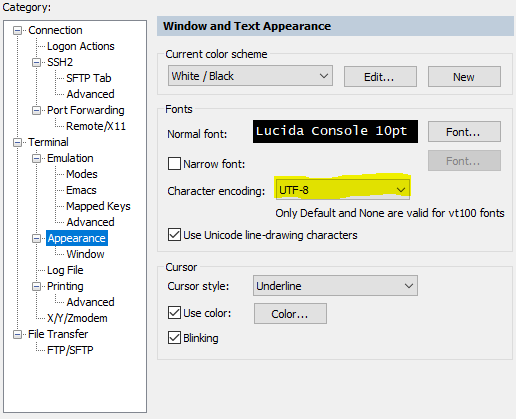The image size is (516, 419).
Task: Open the color scheme dropdown
Action: pyautogui.click(x=250, y=76)
